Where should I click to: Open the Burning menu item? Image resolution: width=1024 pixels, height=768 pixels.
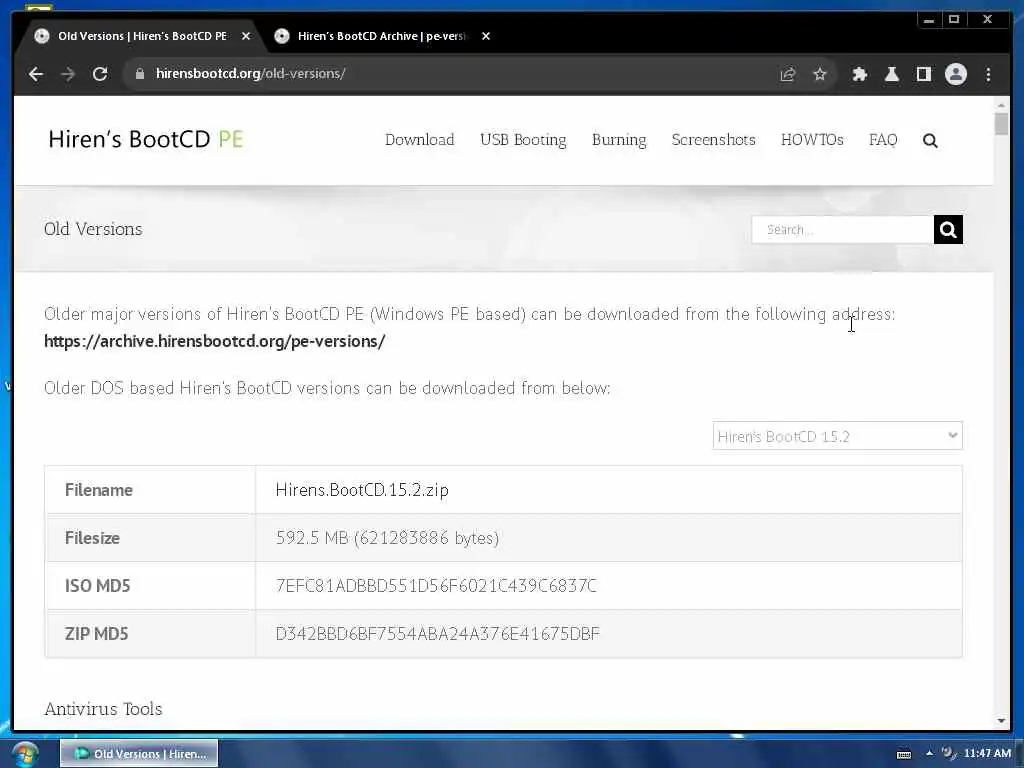point(618,140)
